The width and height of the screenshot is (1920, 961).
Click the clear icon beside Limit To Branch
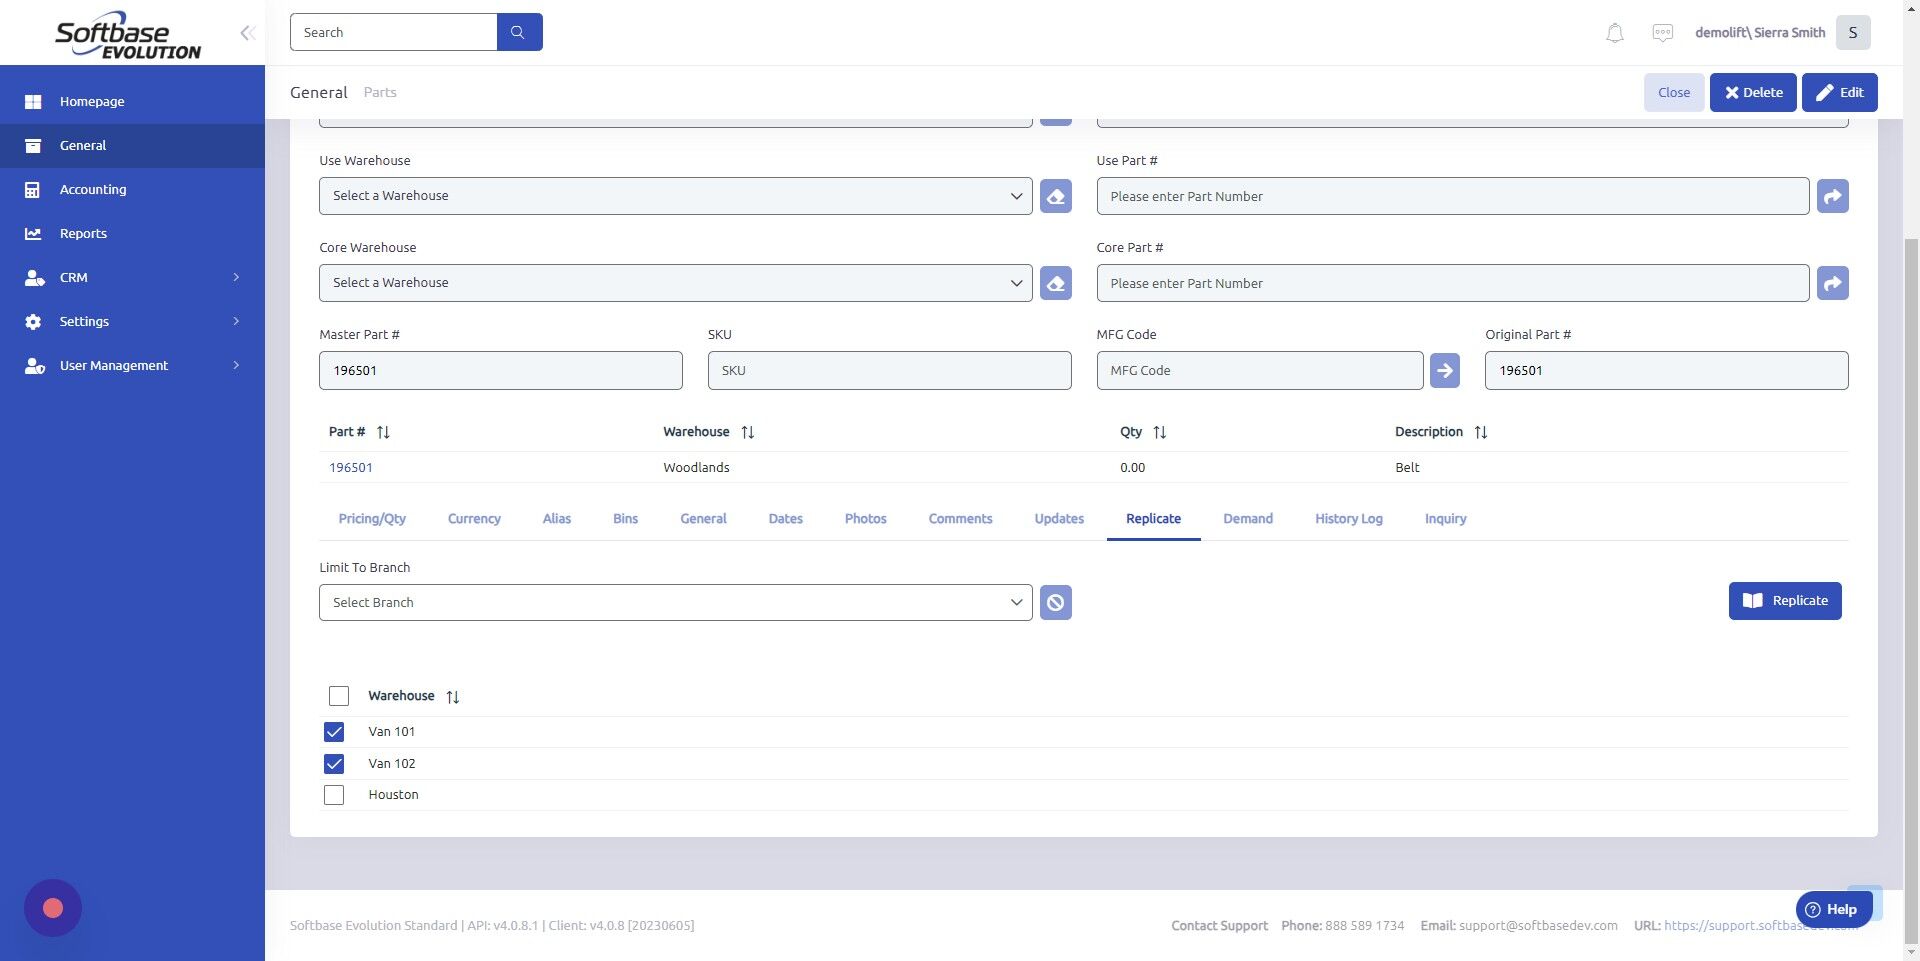pos(1055,602)
